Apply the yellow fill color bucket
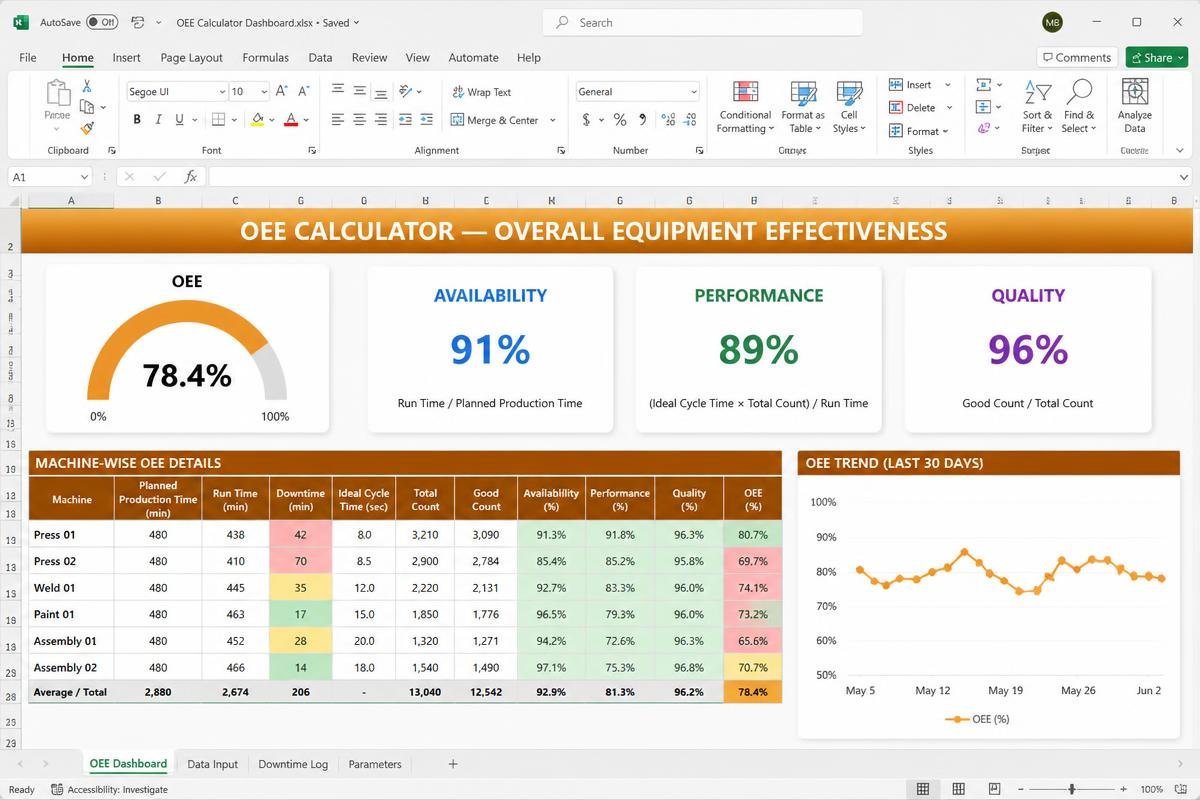The height and width of the screenshot is (800, 1200). [x=258, y=120]
